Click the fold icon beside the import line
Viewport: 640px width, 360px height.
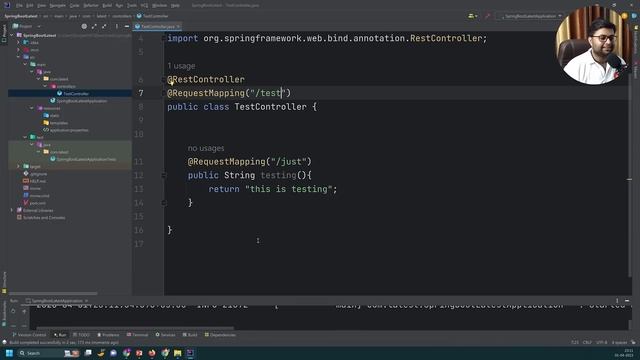[164, 38]
